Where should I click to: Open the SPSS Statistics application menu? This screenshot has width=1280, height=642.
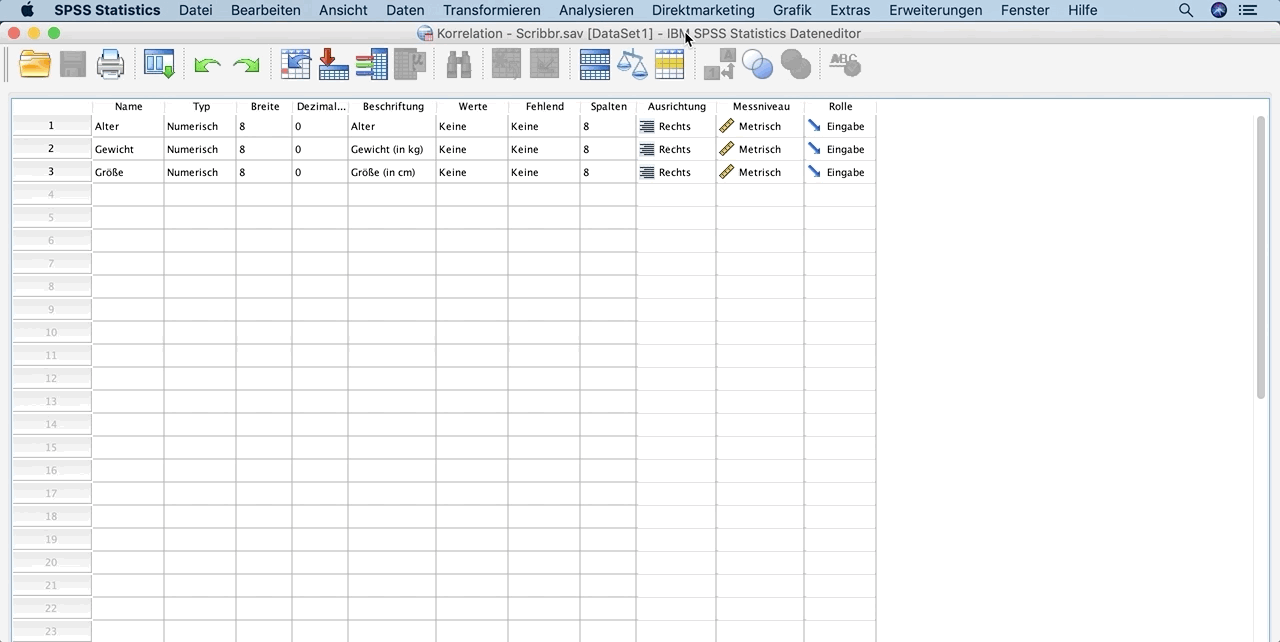tap(107, 10)
